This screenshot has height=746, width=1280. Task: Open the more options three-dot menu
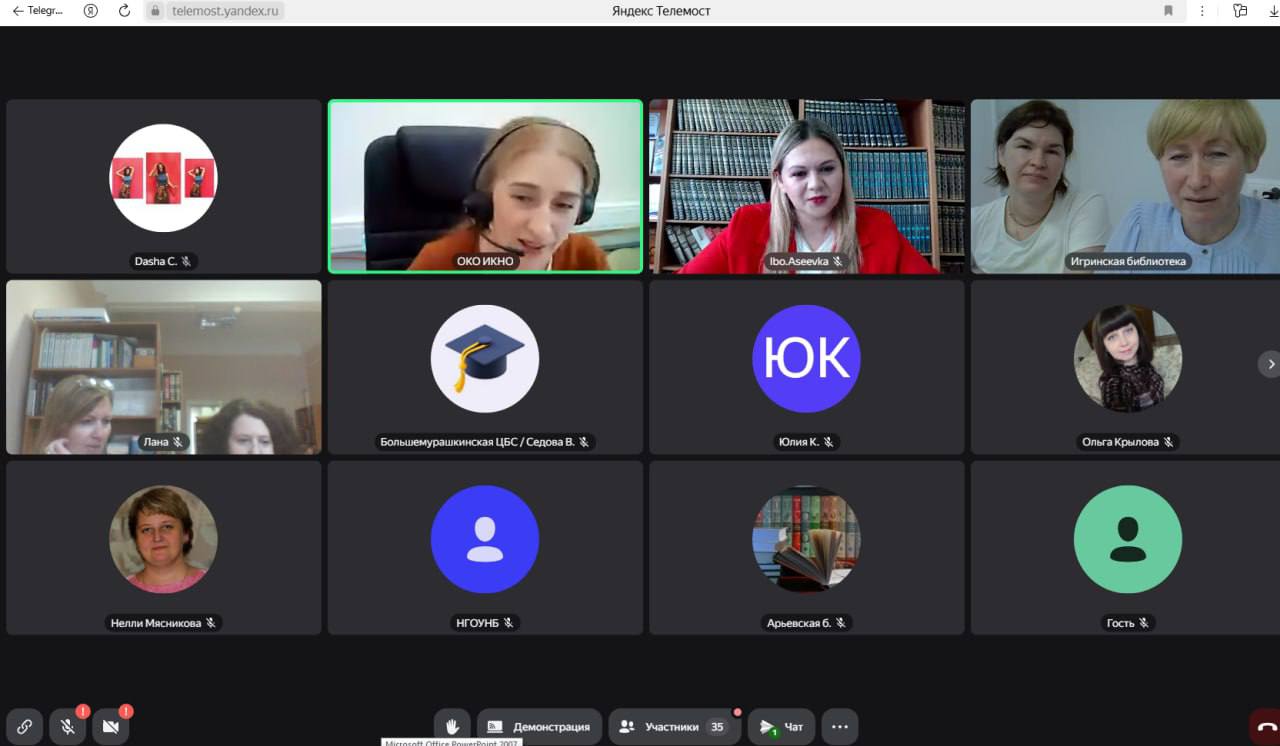point(840,727)
